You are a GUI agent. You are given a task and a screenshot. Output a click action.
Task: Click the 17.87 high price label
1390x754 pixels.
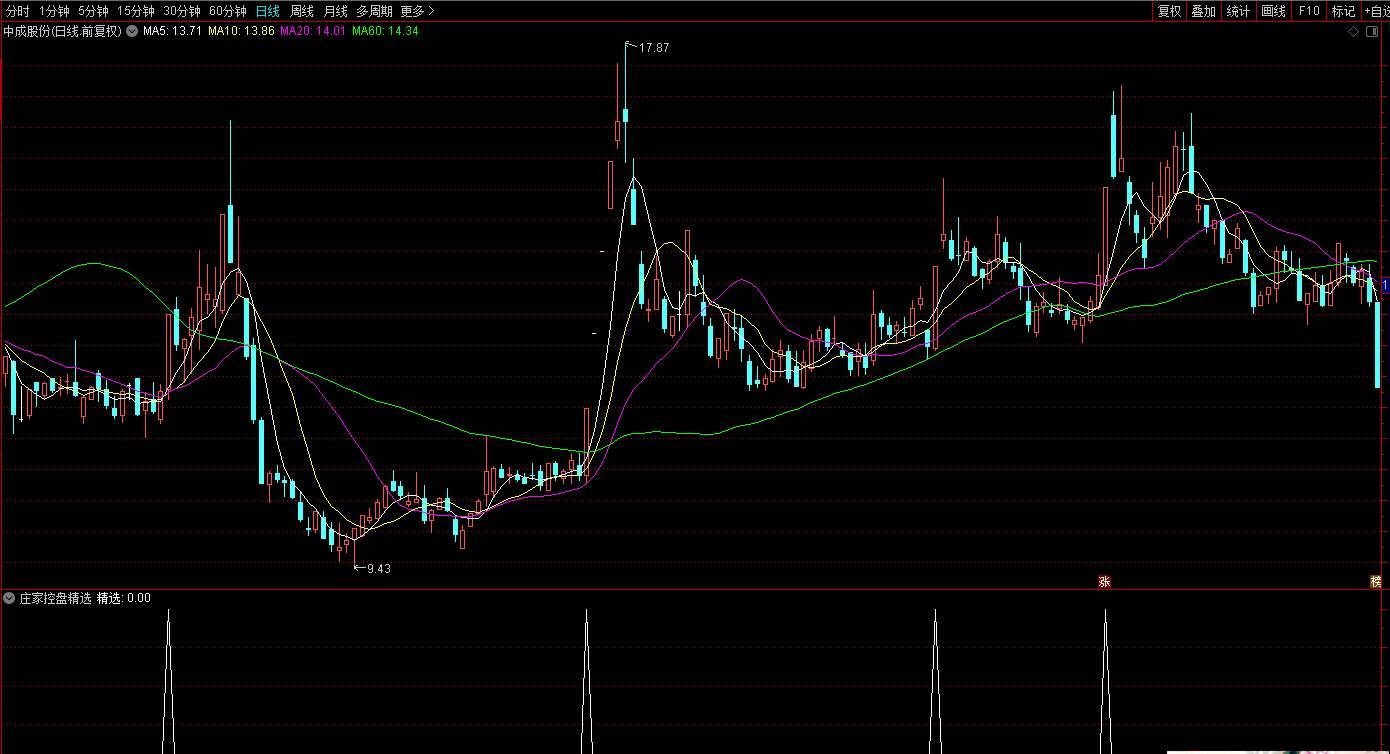pyautogui.click(x=654, y=47)
